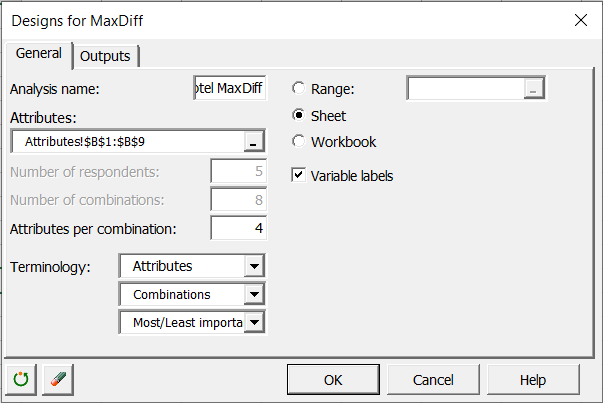Toggle the Variable labels checkbox
Screen dimensions: 603x403
tap(298, 175)
